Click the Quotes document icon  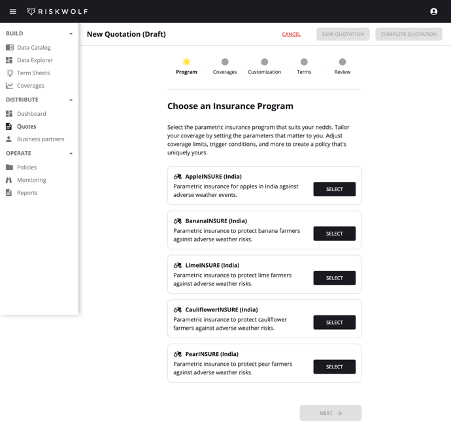click(x=9, y=126)
